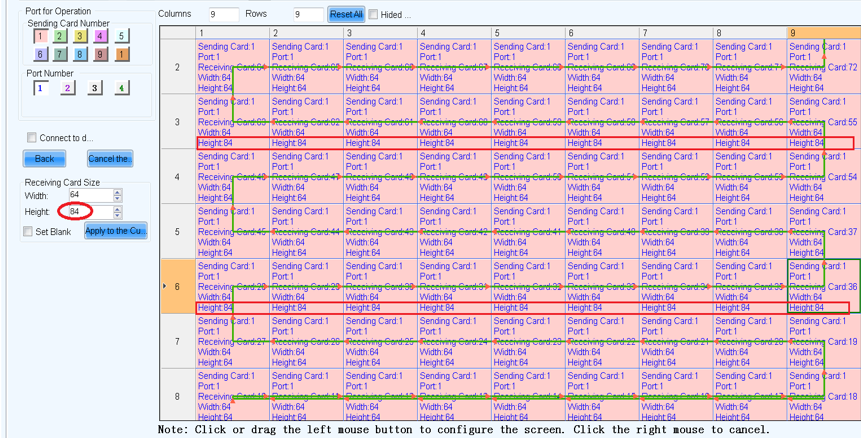Decrease receiving card Height with down arrow
Screen dimensions: 861x438
tap(117, 216)
